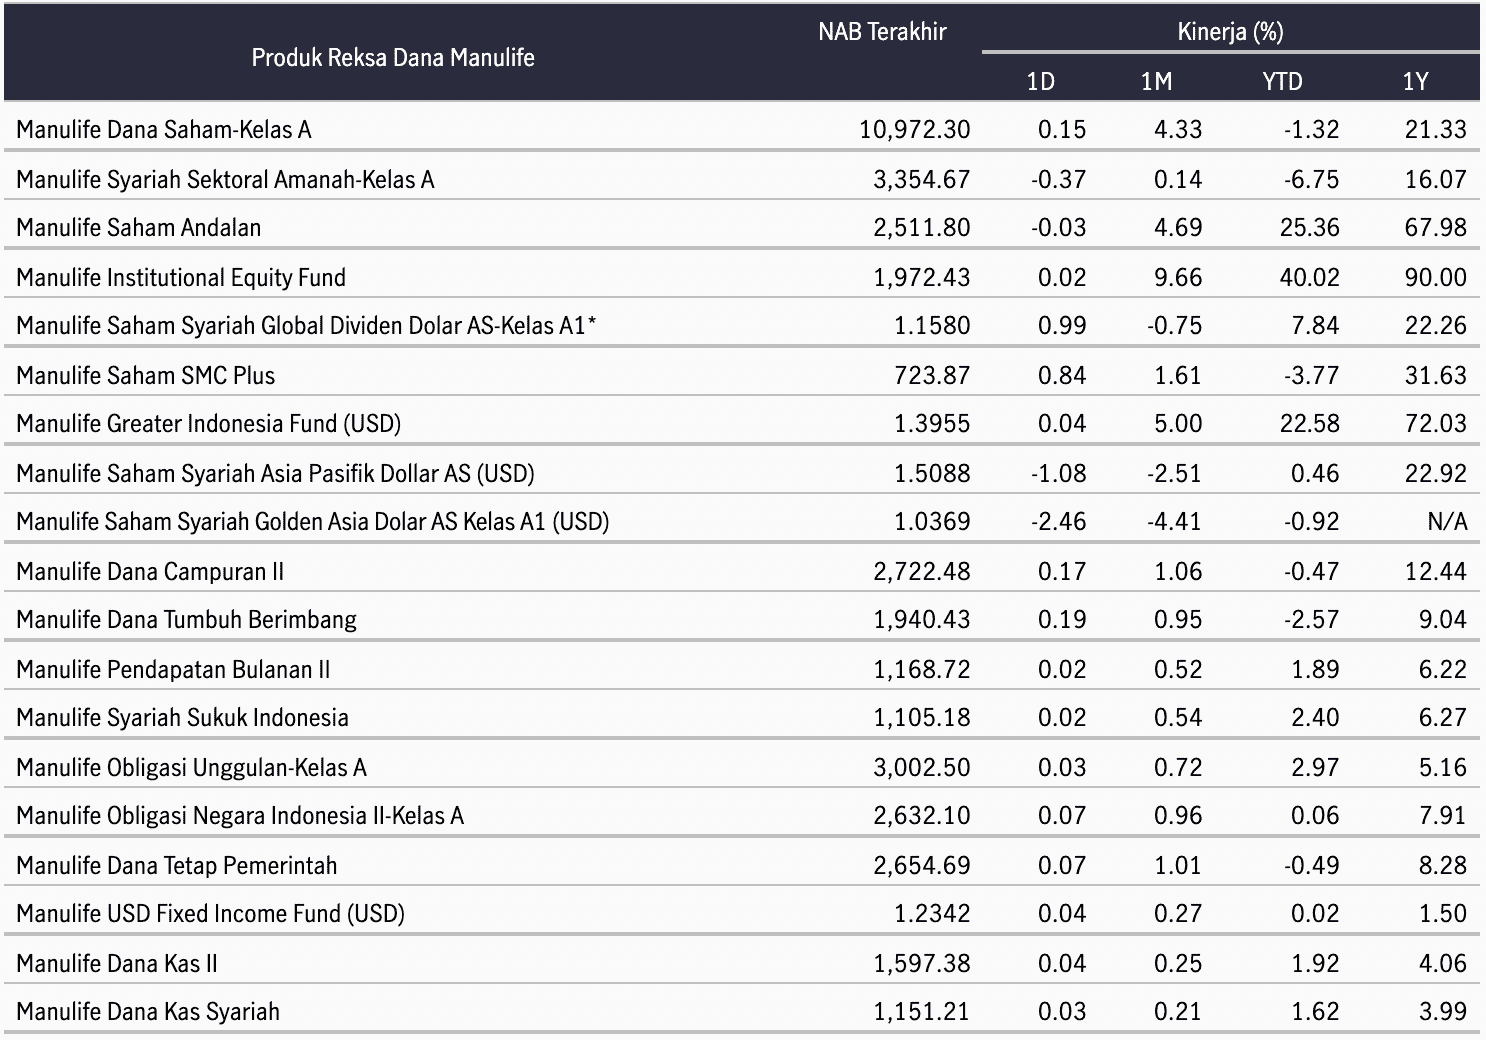Click NAB value 1,168.72

[x=922, y=669]
